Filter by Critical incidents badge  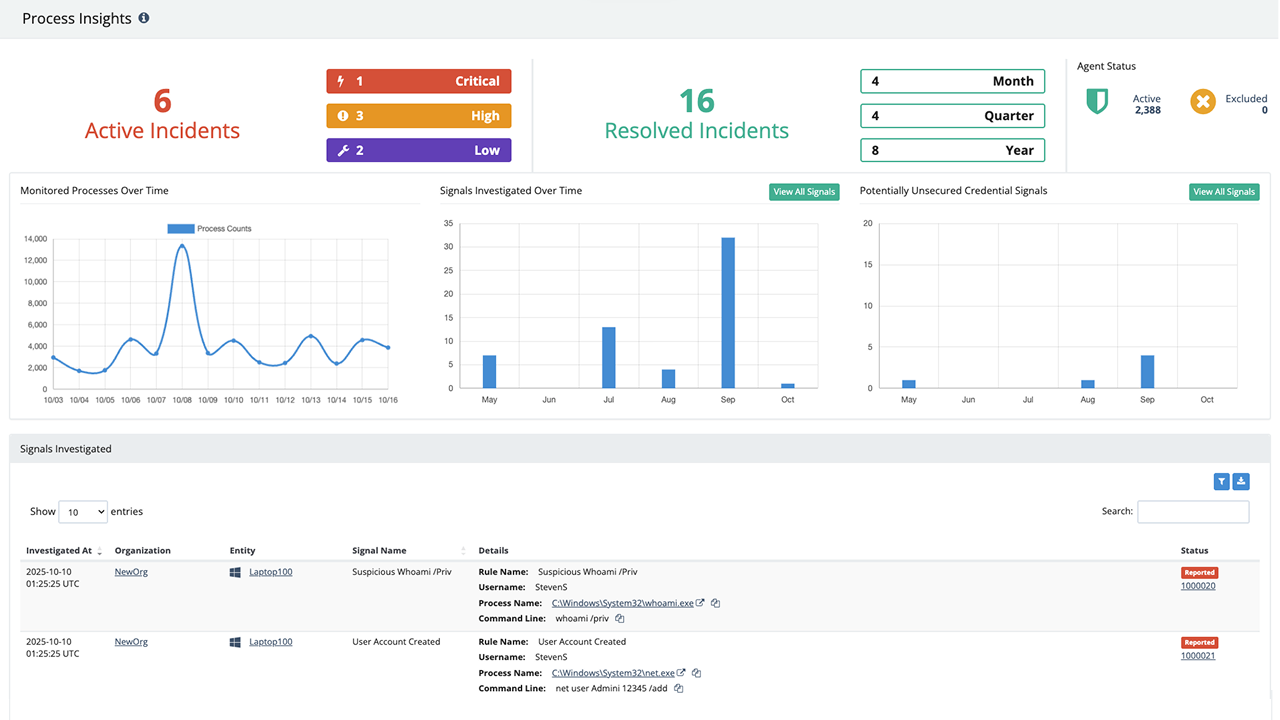click(419, 81)
